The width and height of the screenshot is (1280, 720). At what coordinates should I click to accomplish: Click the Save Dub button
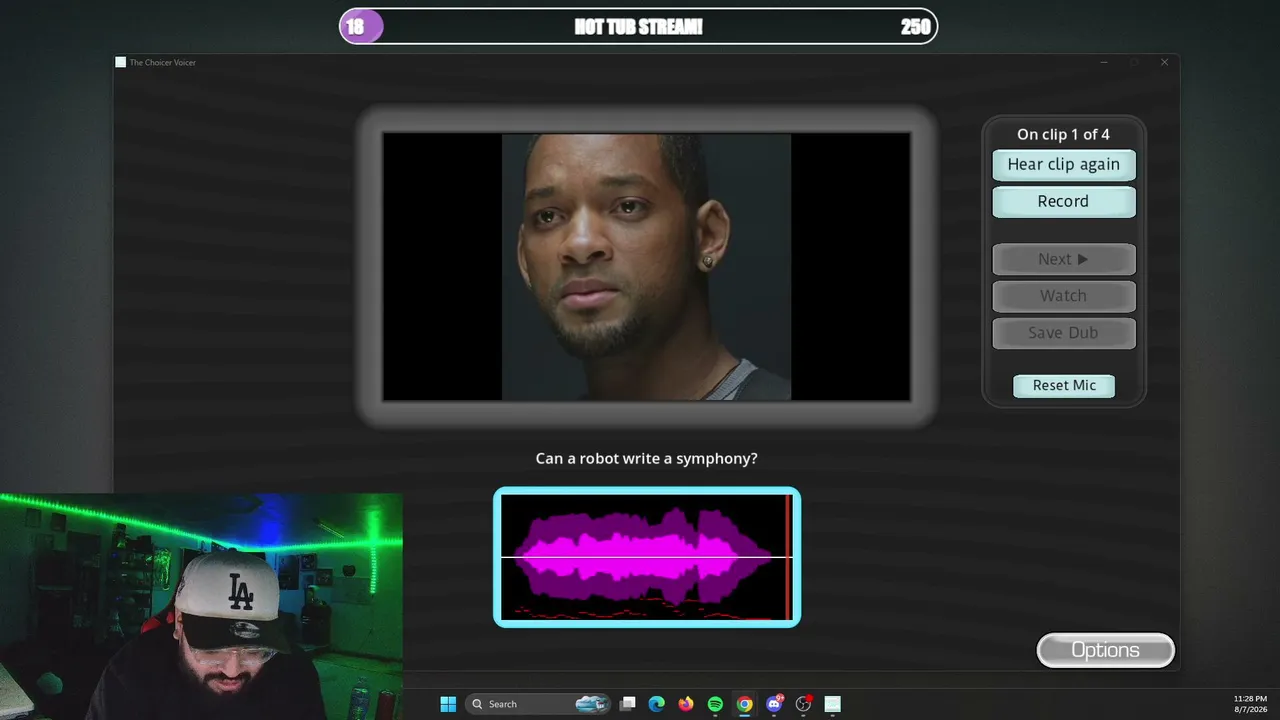[x=1063, y=333]
